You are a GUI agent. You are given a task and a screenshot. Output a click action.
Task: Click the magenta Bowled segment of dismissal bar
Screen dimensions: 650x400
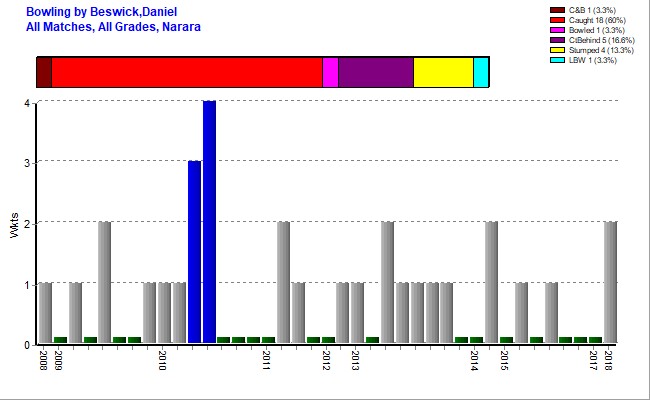[x=330, y=72]
